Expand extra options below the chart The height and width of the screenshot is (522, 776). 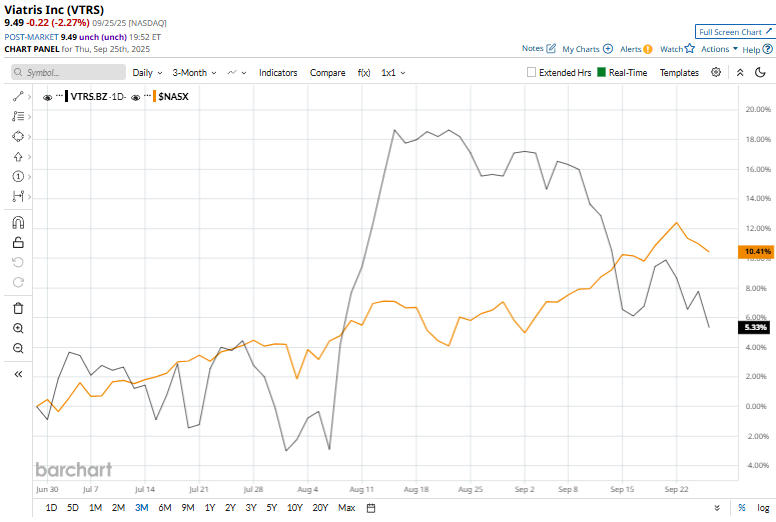pyautogui.click(x=717, y=508)
